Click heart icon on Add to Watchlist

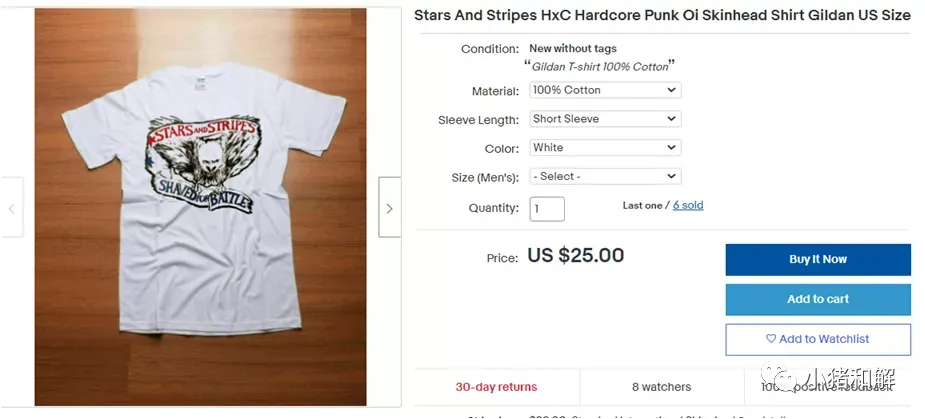pyautogui.click(x=770, y=339)
